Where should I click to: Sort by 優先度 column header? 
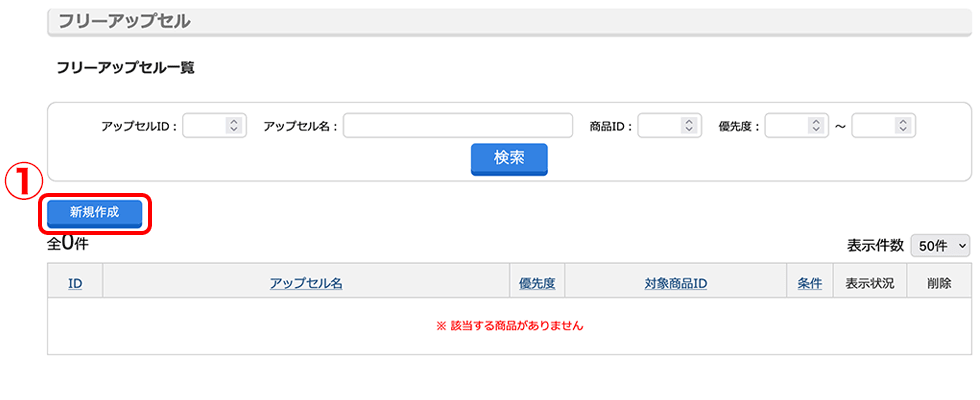tap(537, 283)
